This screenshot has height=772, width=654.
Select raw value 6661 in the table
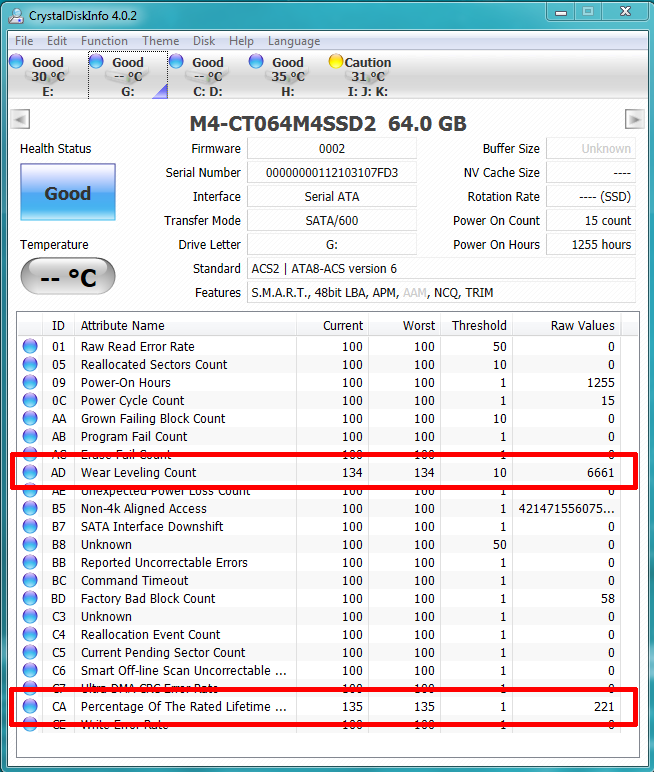pyautogui.click(x=600, y=473)
